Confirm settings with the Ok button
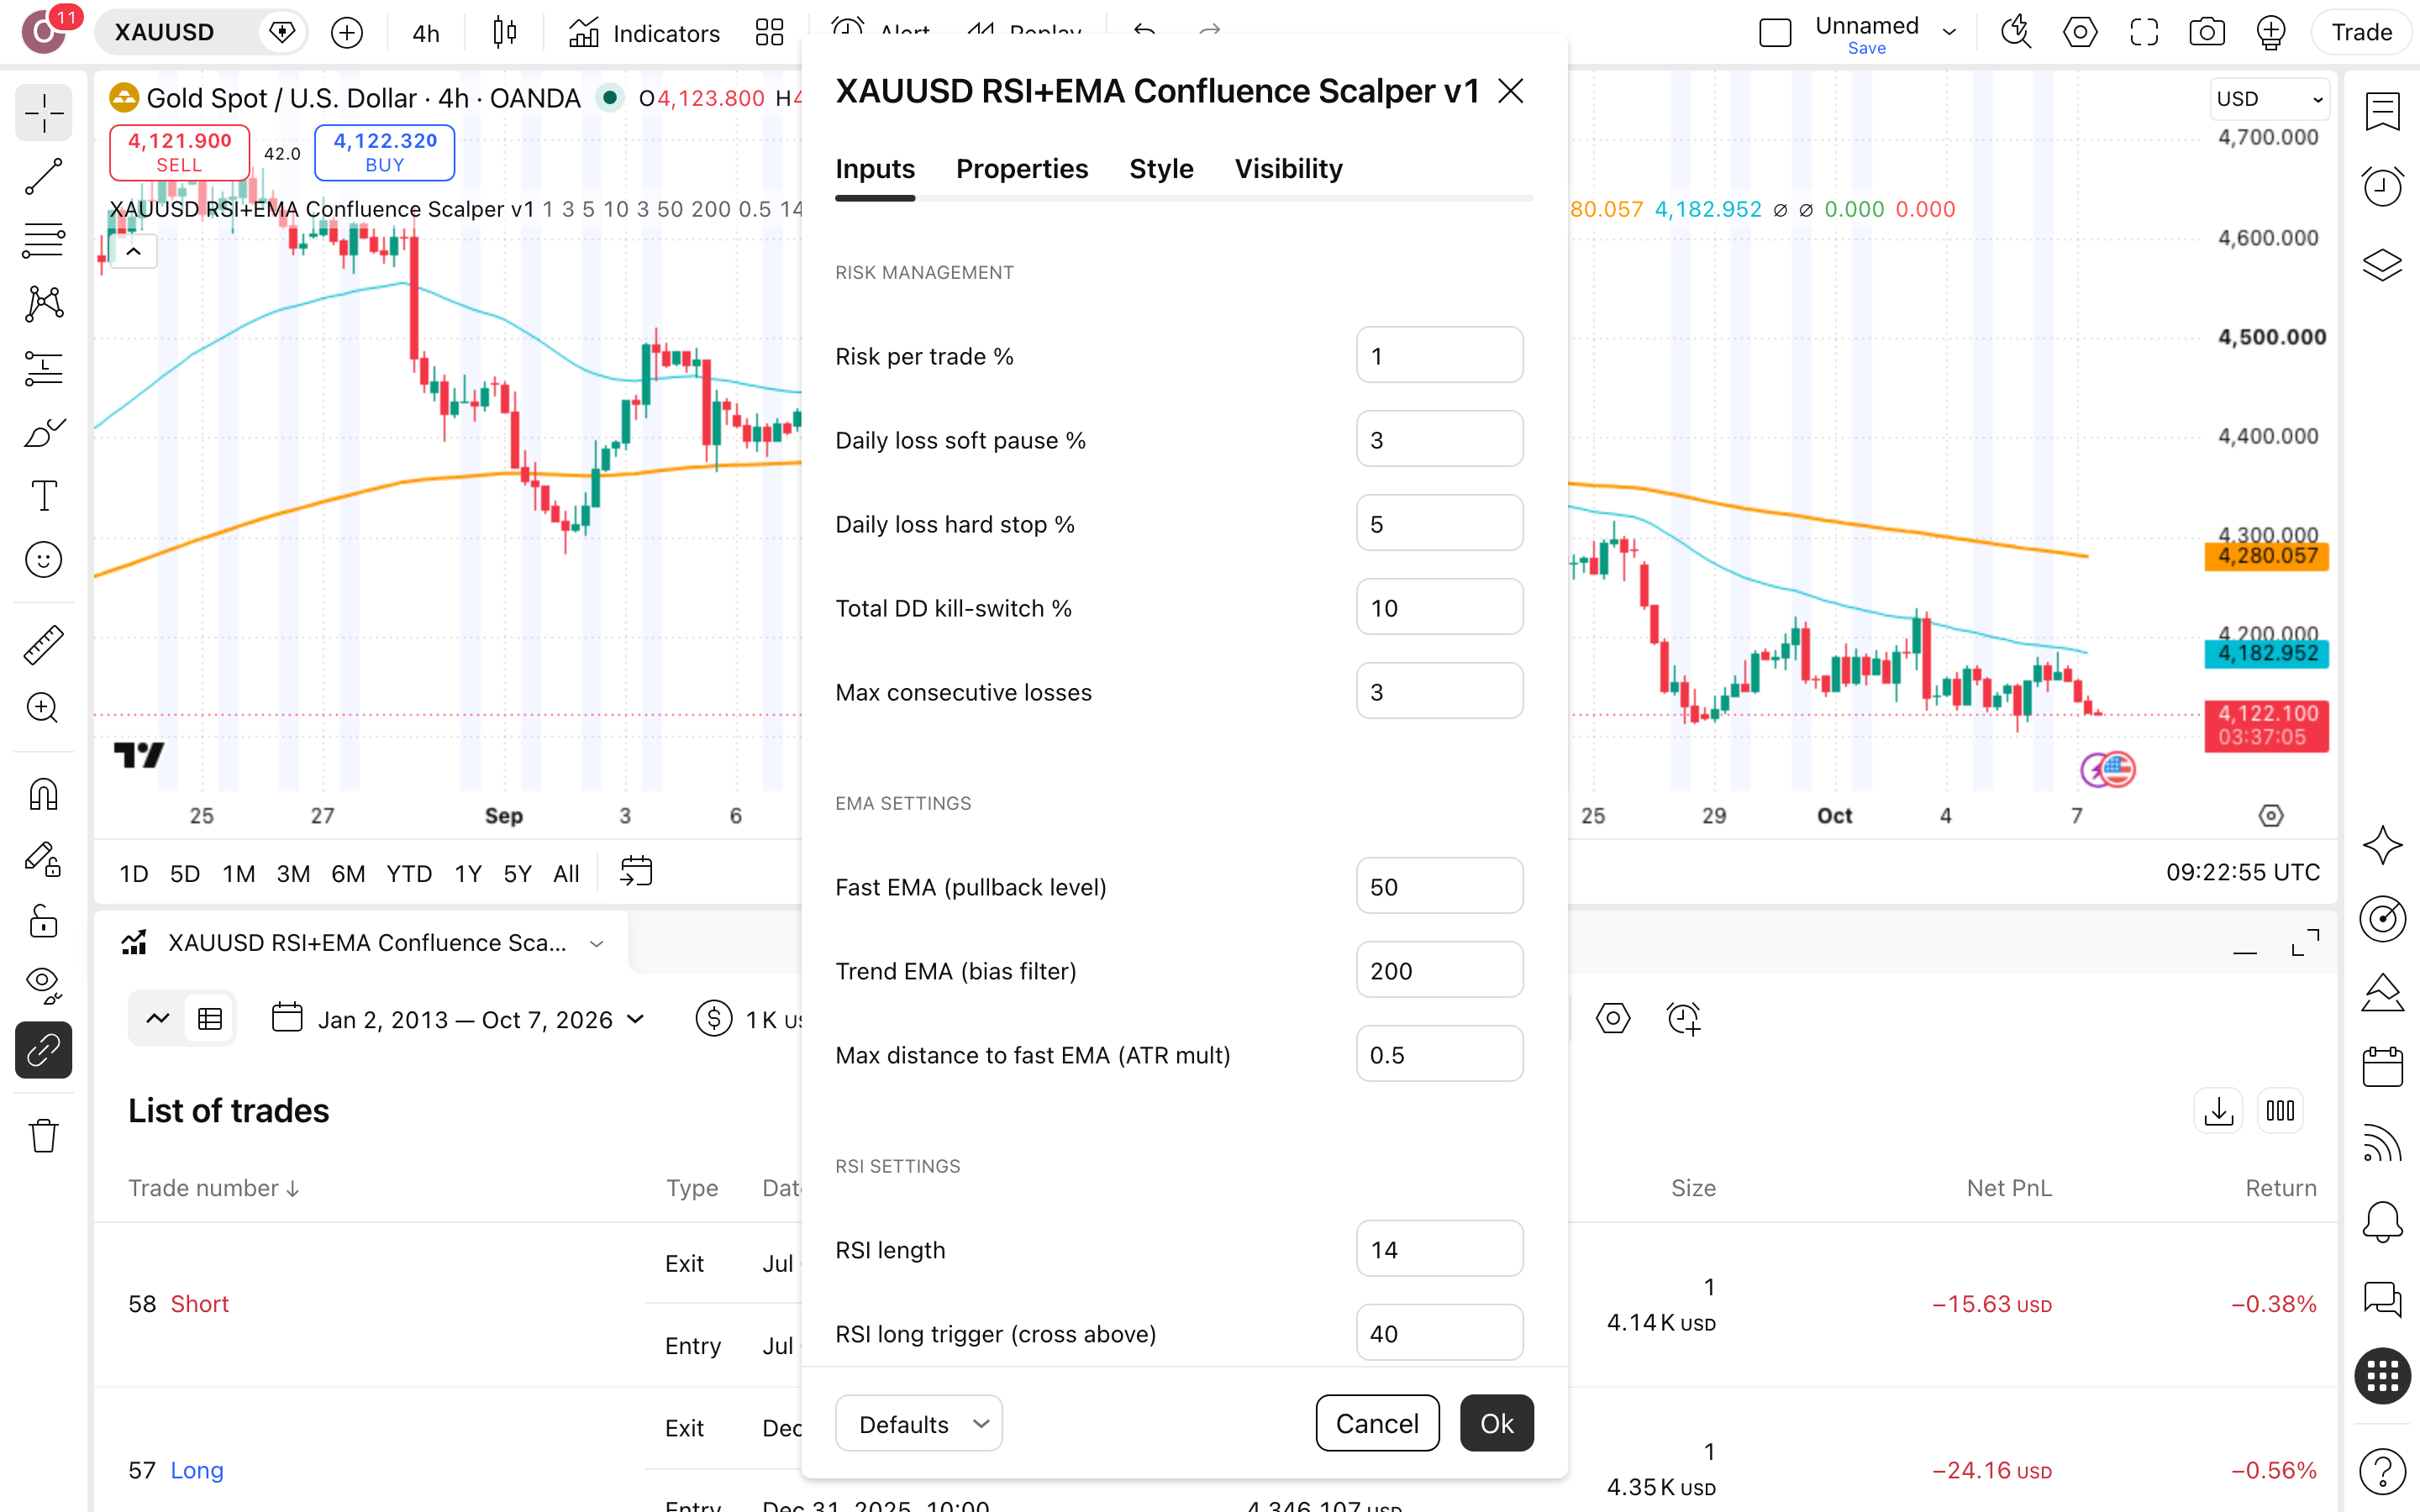 1496,1423
